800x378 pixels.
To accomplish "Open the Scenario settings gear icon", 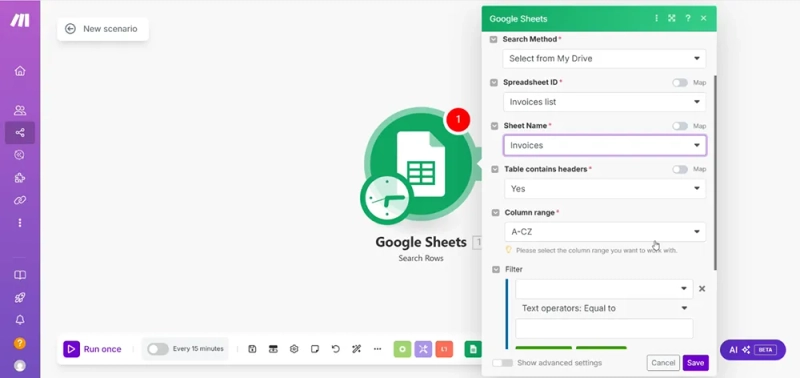I will pos(294,349).
